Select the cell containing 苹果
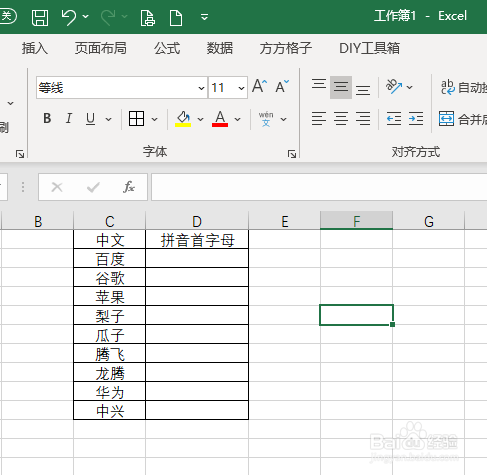 110,297
